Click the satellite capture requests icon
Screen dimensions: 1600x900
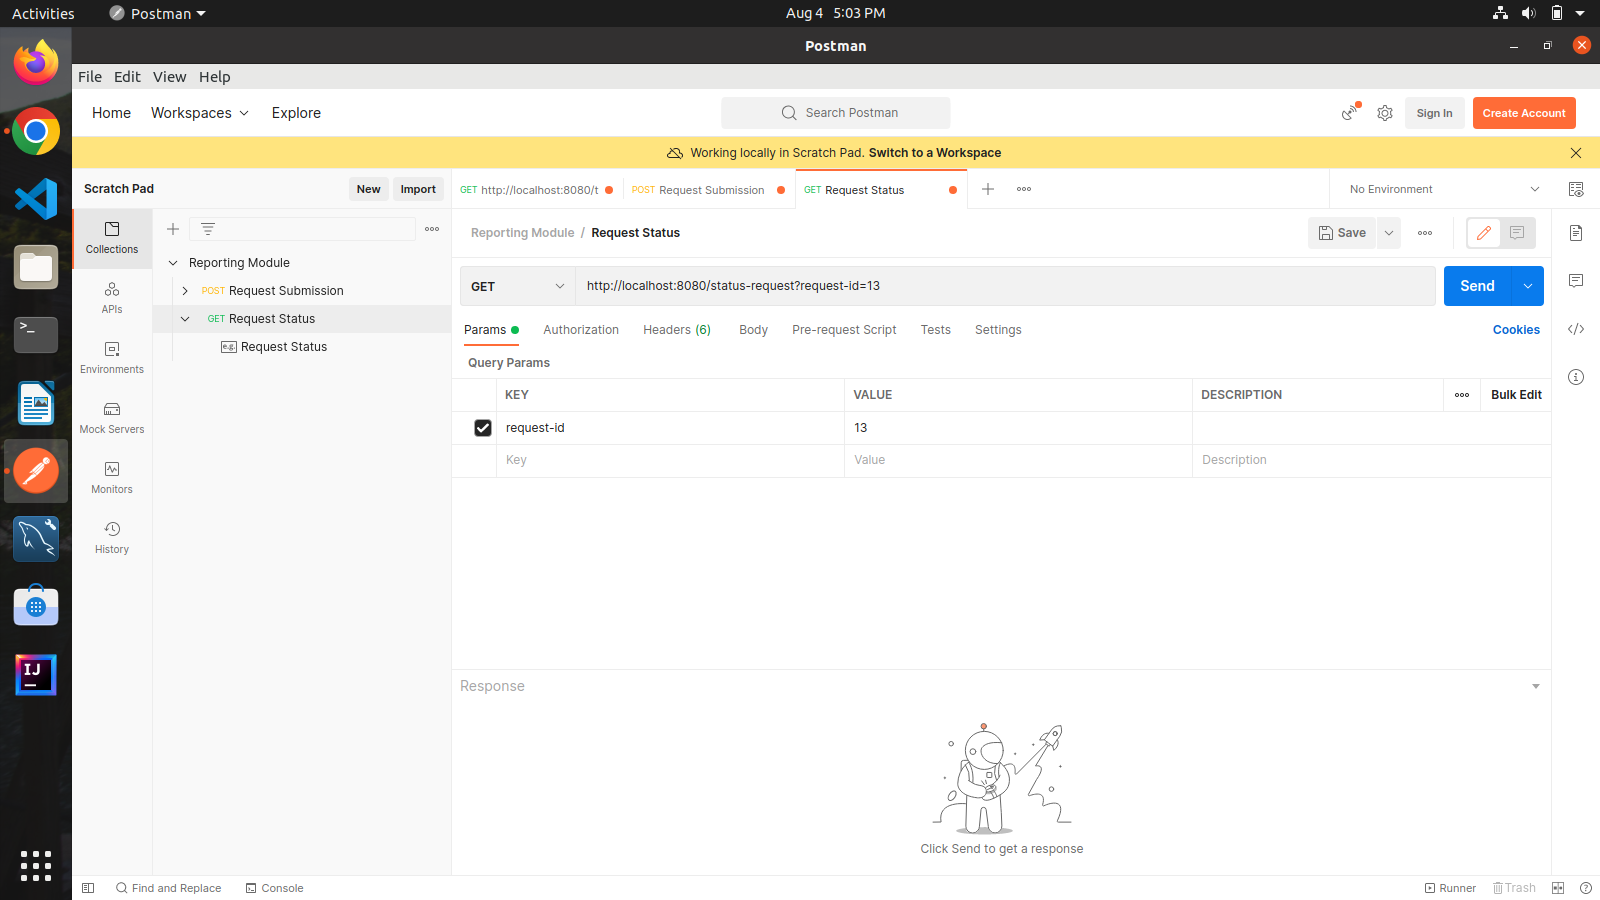coord(1351,112)
